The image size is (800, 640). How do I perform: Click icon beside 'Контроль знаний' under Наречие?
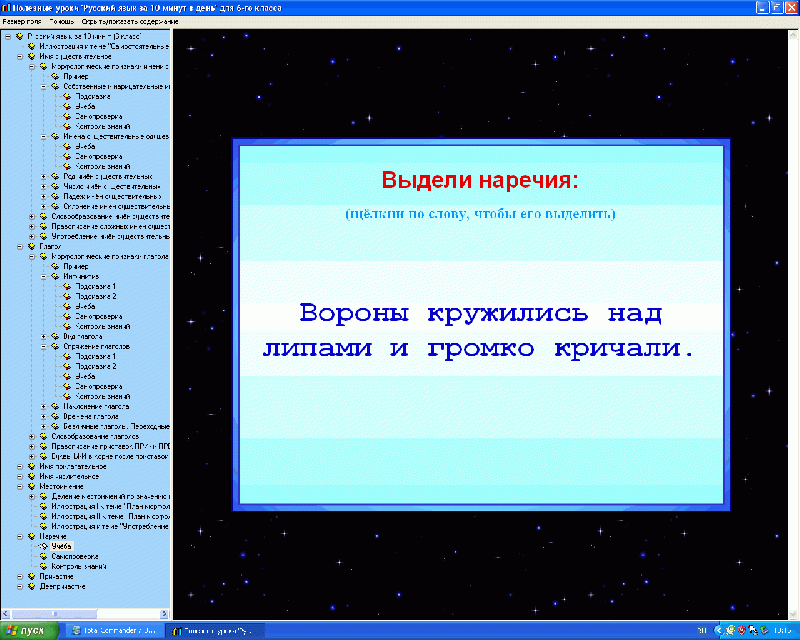tap(43, 567)
